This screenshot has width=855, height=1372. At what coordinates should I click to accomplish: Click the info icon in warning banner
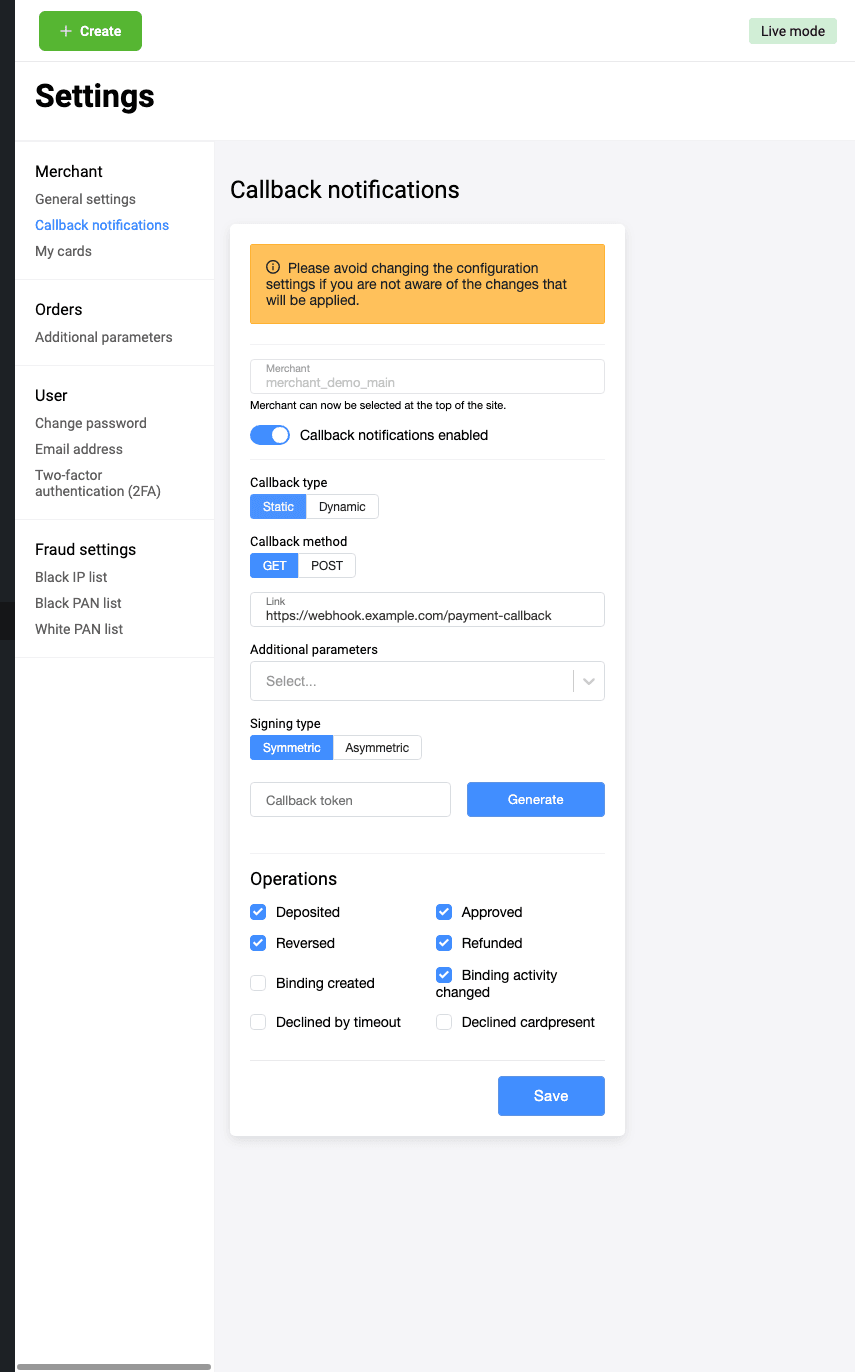tap(273, 268)
